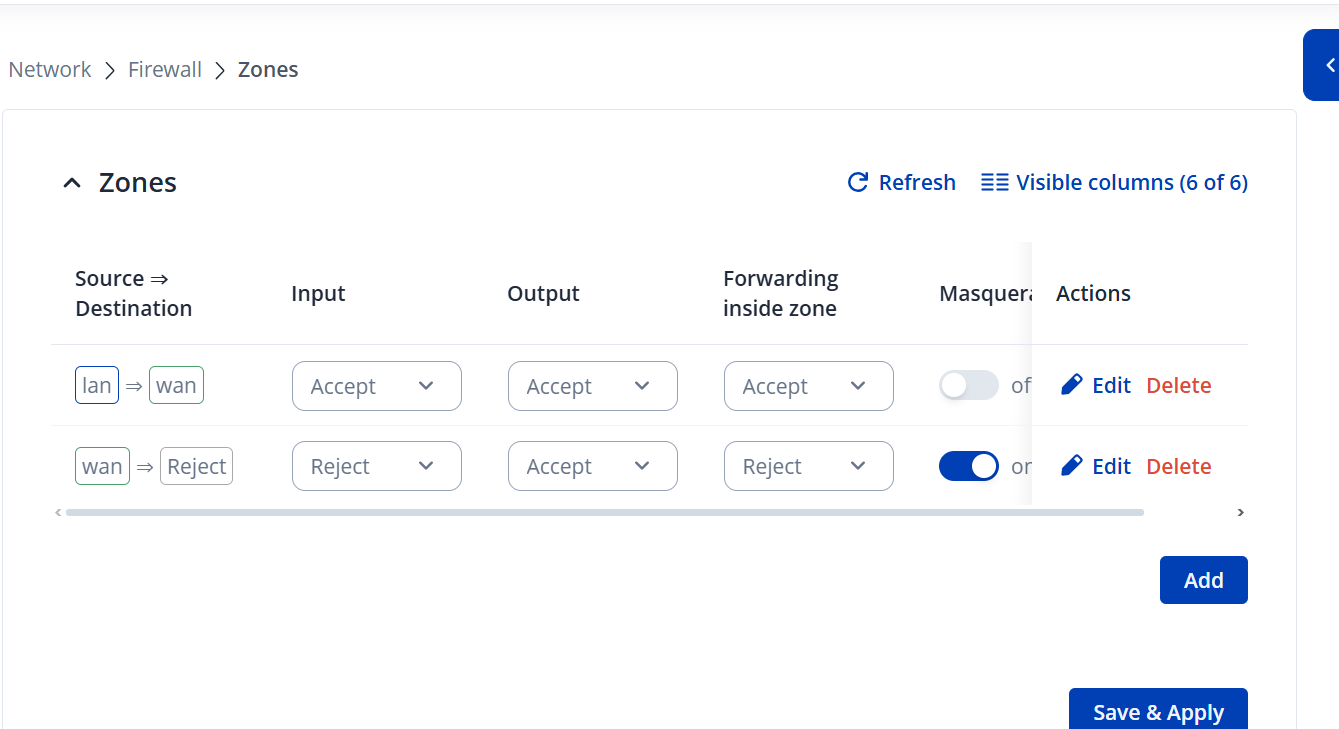Click Save & Apply button
This screenshot has width=1339, height=729.
[x=1158, y=711]
